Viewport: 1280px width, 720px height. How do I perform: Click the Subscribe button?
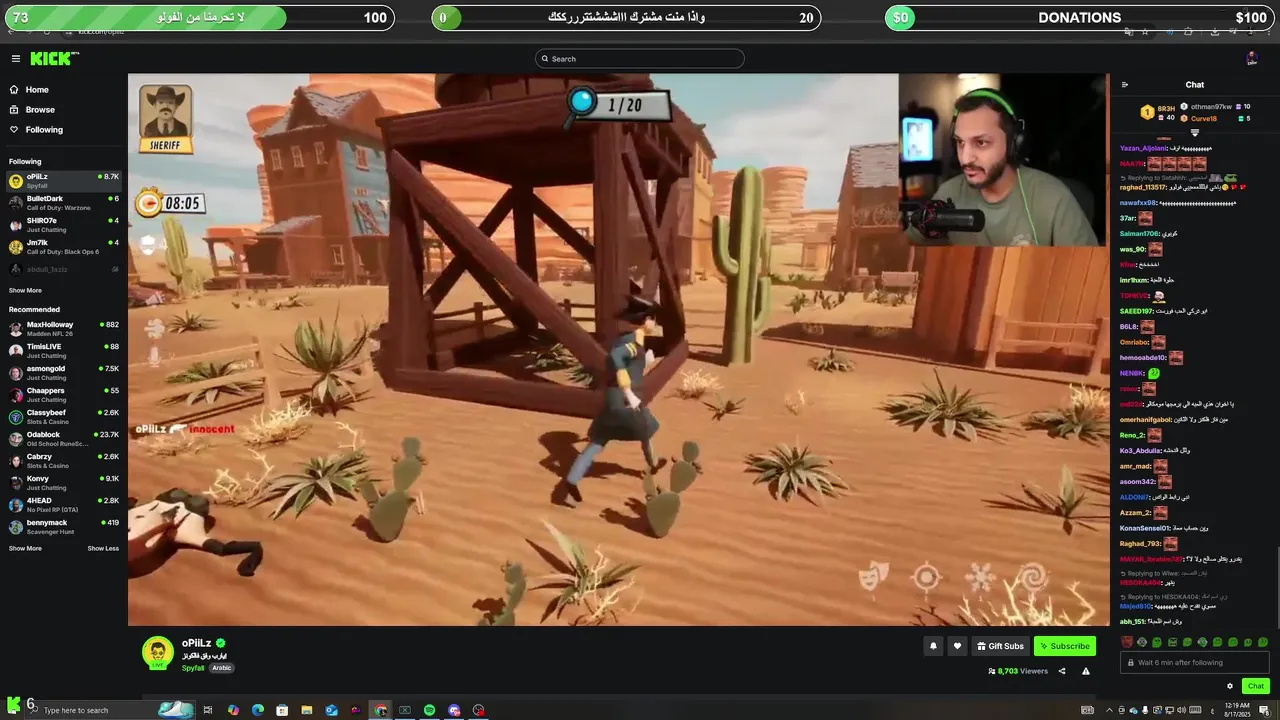(x=1065, y=646)
